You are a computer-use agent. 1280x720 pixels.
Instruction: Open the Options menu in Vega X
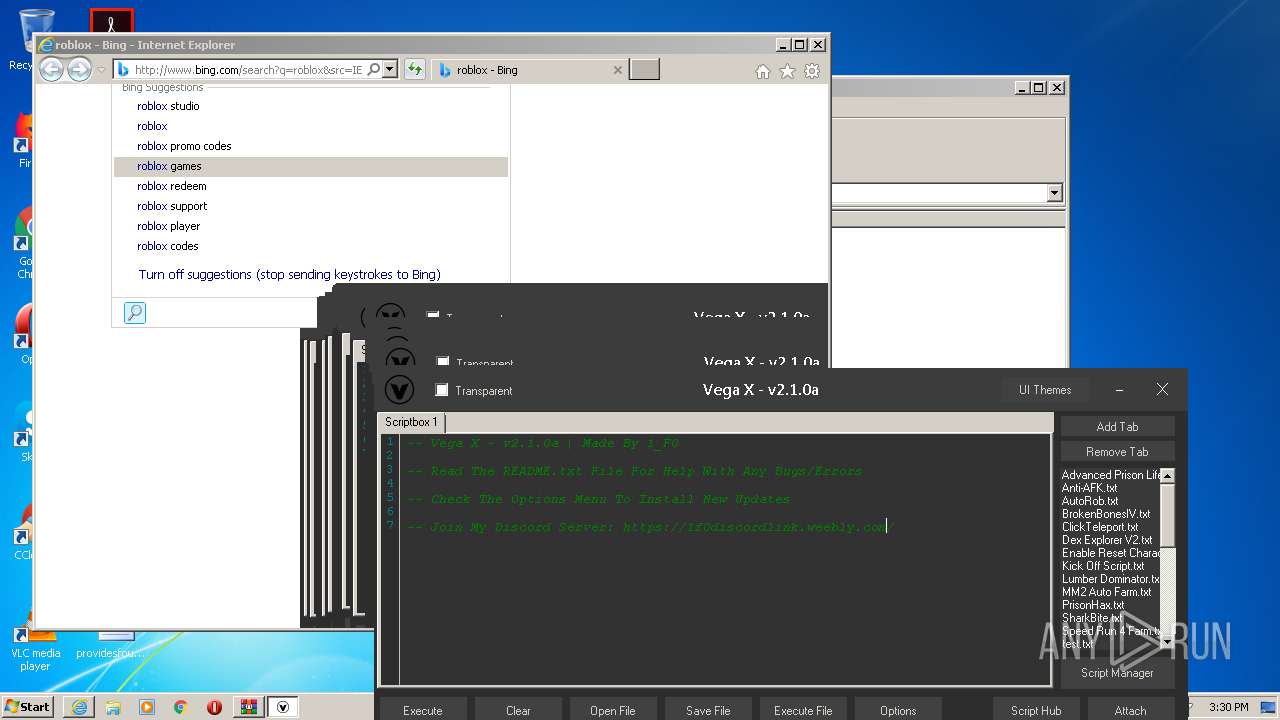click(x=898, y=710)
